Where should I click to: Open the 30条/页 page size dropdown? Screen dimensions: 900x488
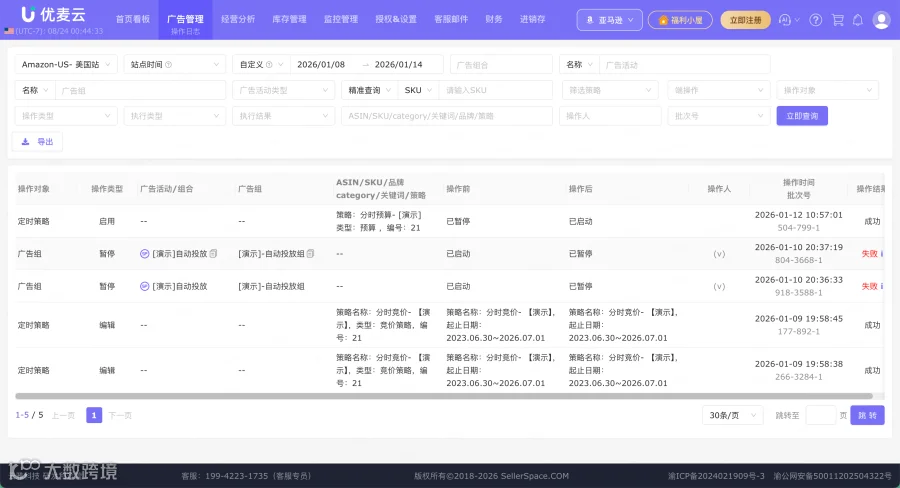pos(732,415)
